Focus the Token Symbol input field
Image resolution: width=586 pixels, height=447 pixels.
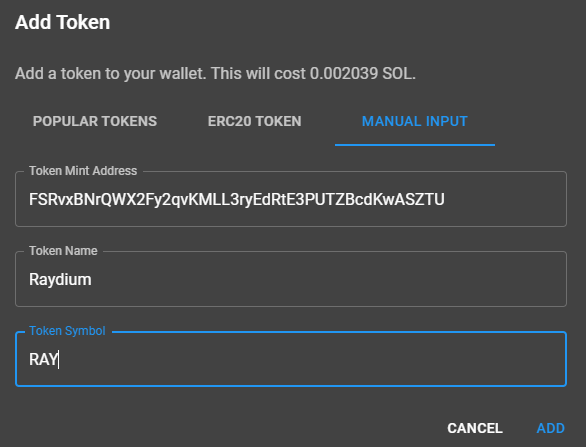tap(291, 359)
